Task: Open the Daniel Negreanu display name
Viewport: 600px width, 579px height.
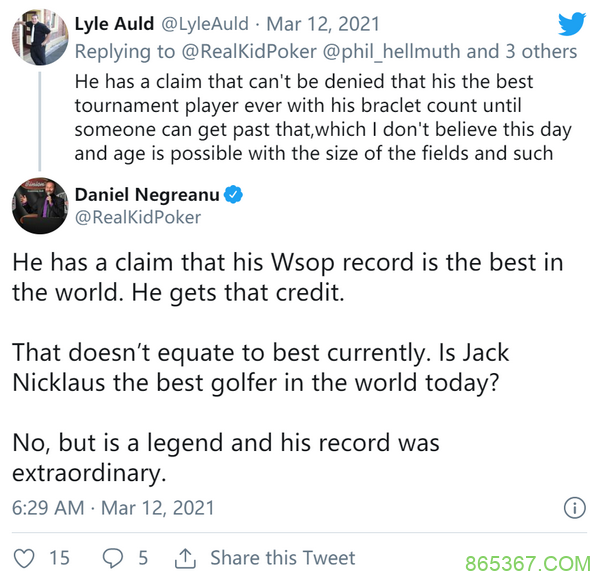Action: pyautogui.click(x=147, y=194)
